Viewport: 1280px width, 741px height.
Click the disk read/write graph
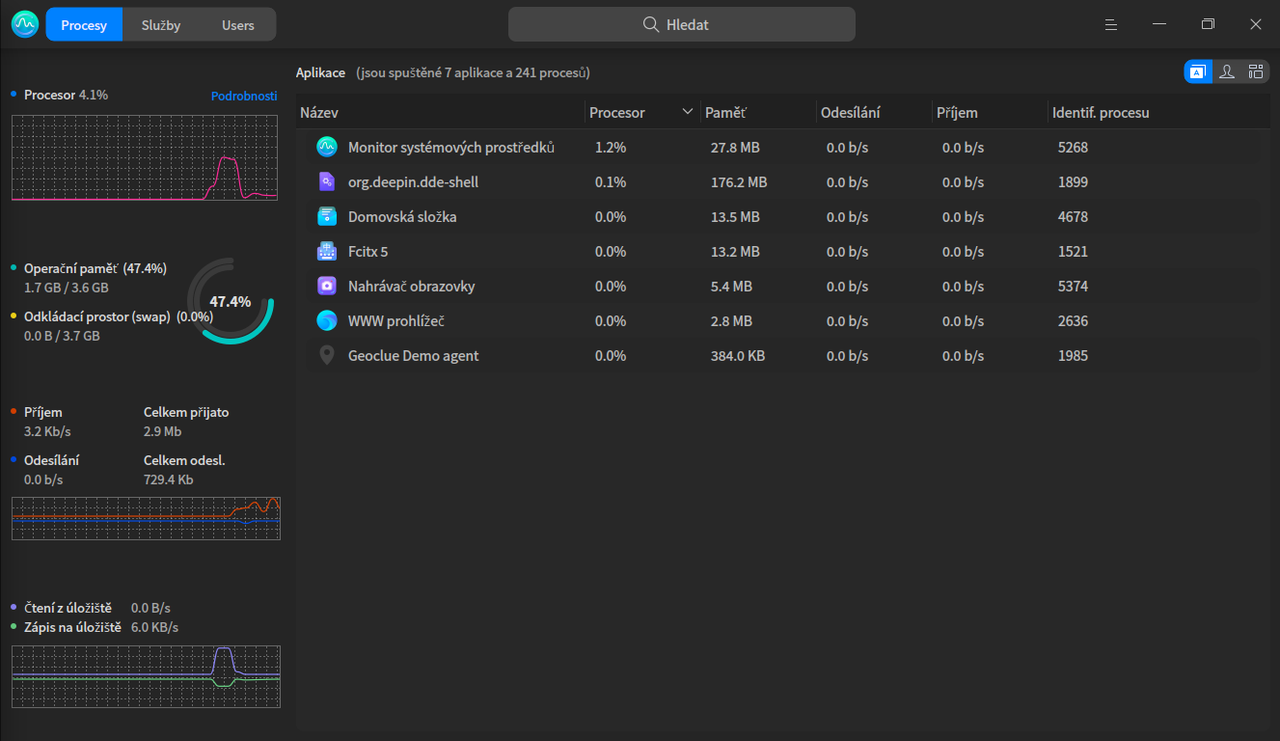146,676
